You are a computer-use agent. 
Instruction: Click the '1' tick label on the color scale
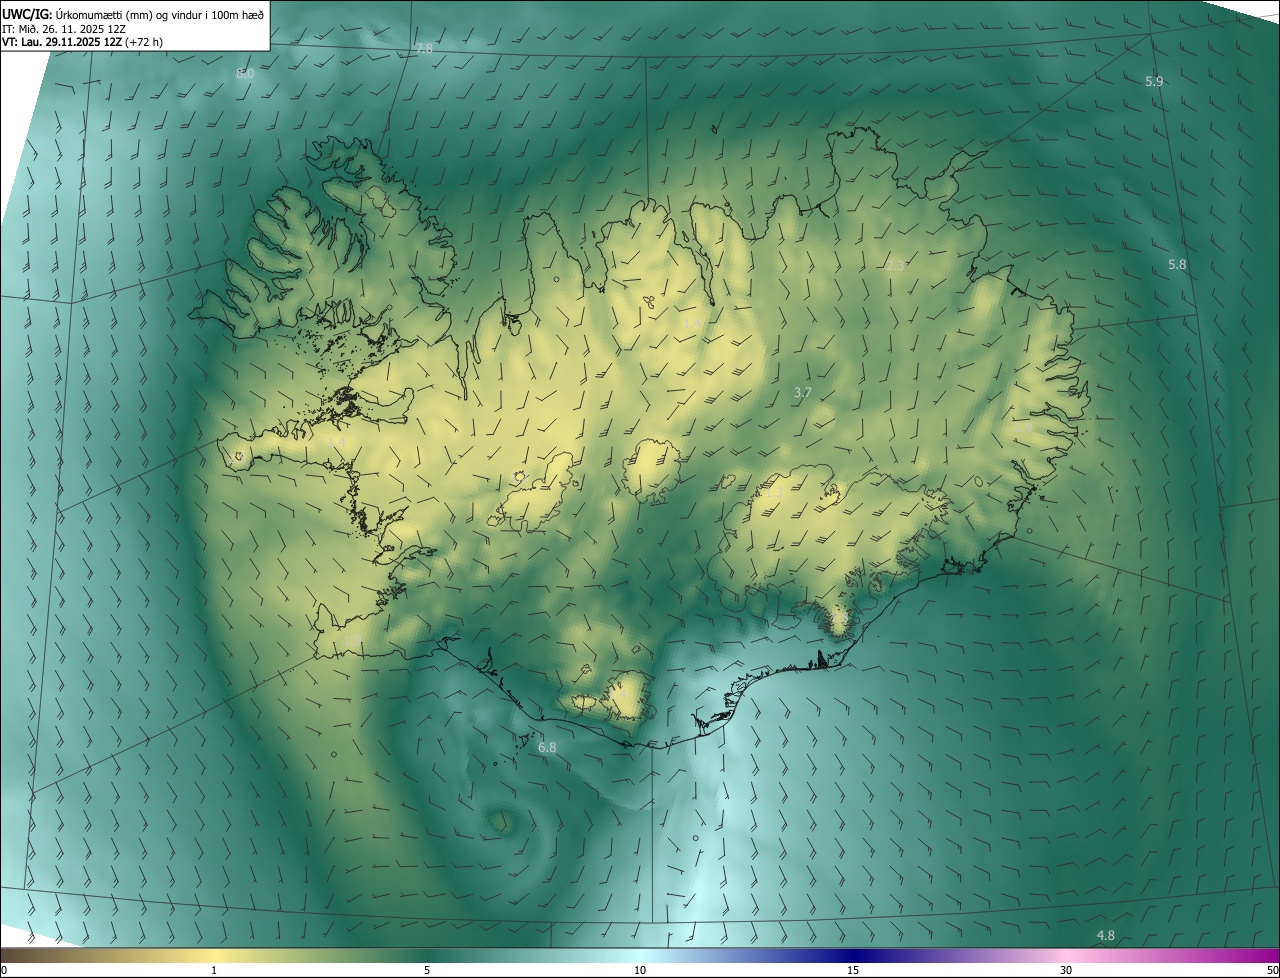[x=214, y=971]
